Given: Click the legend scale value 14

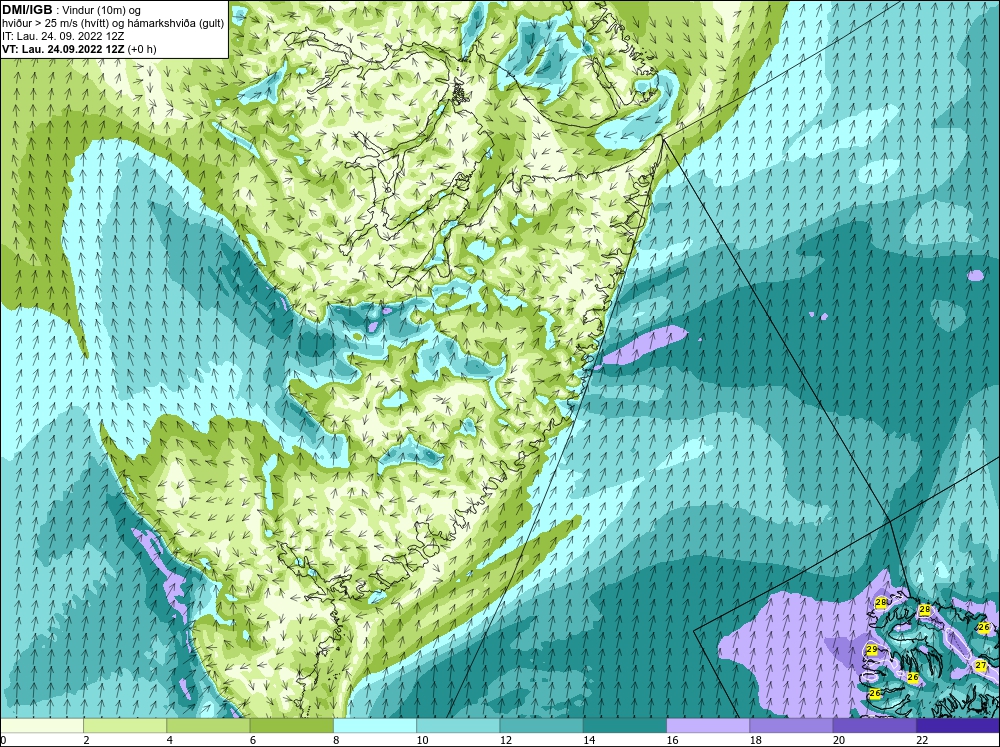Looking at the screenshot, I should [589, 740].
